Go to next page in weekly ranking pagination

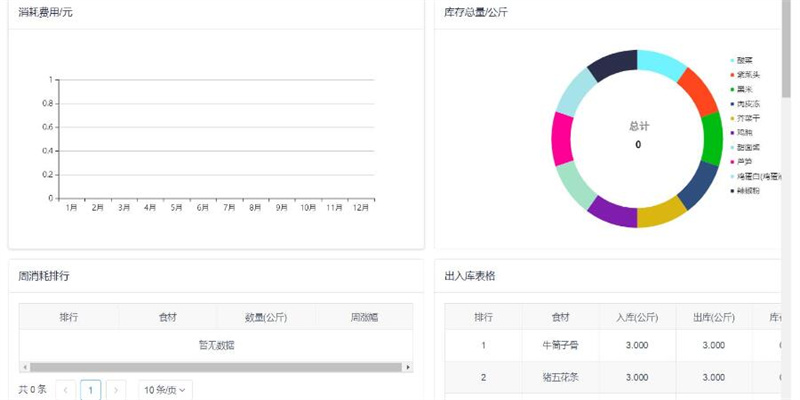click(x=116, y=390)
